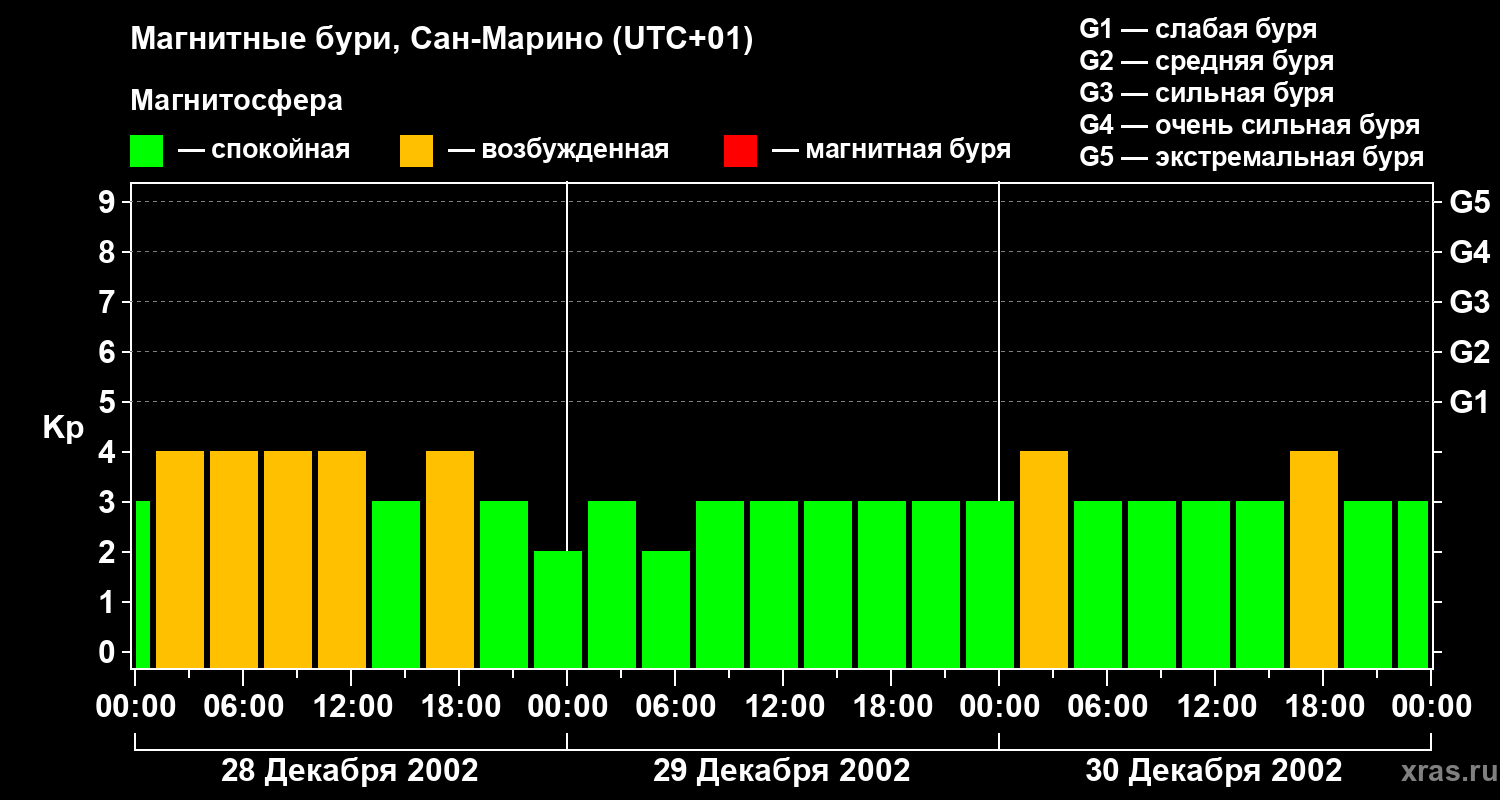Click the '28 Декабря 2002' date label
1500x800 pixels.
click(x=349, y=771)
